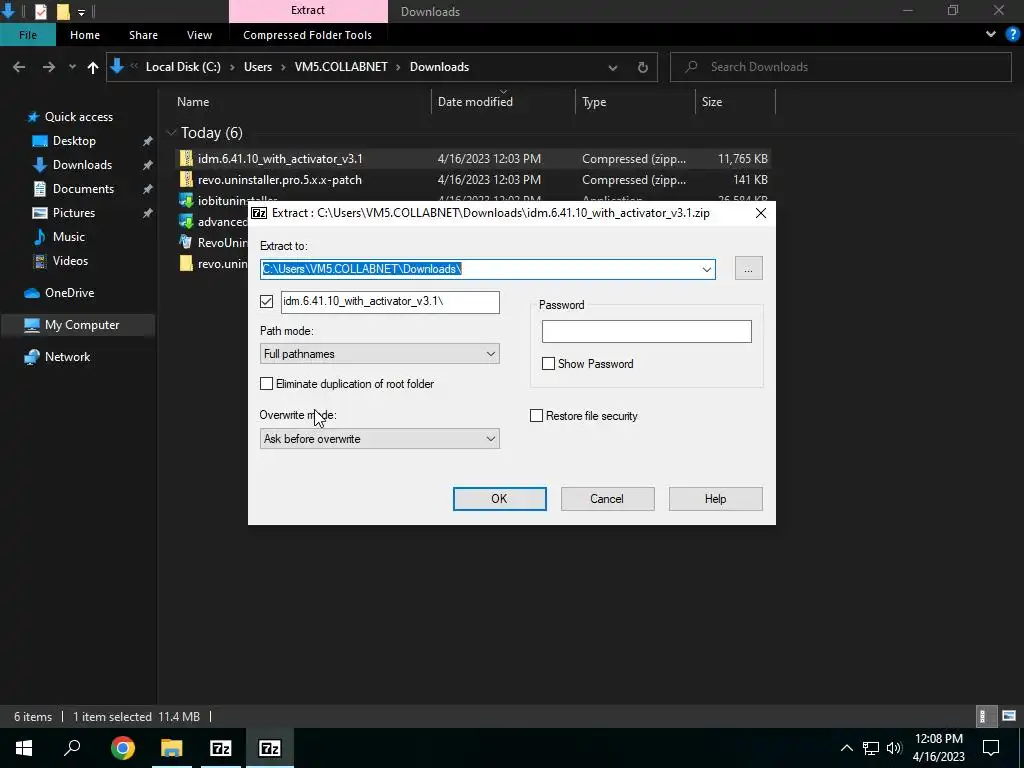
Task: Click Local Disk (C:) breadcrumb
Action: tap(183, 67)
